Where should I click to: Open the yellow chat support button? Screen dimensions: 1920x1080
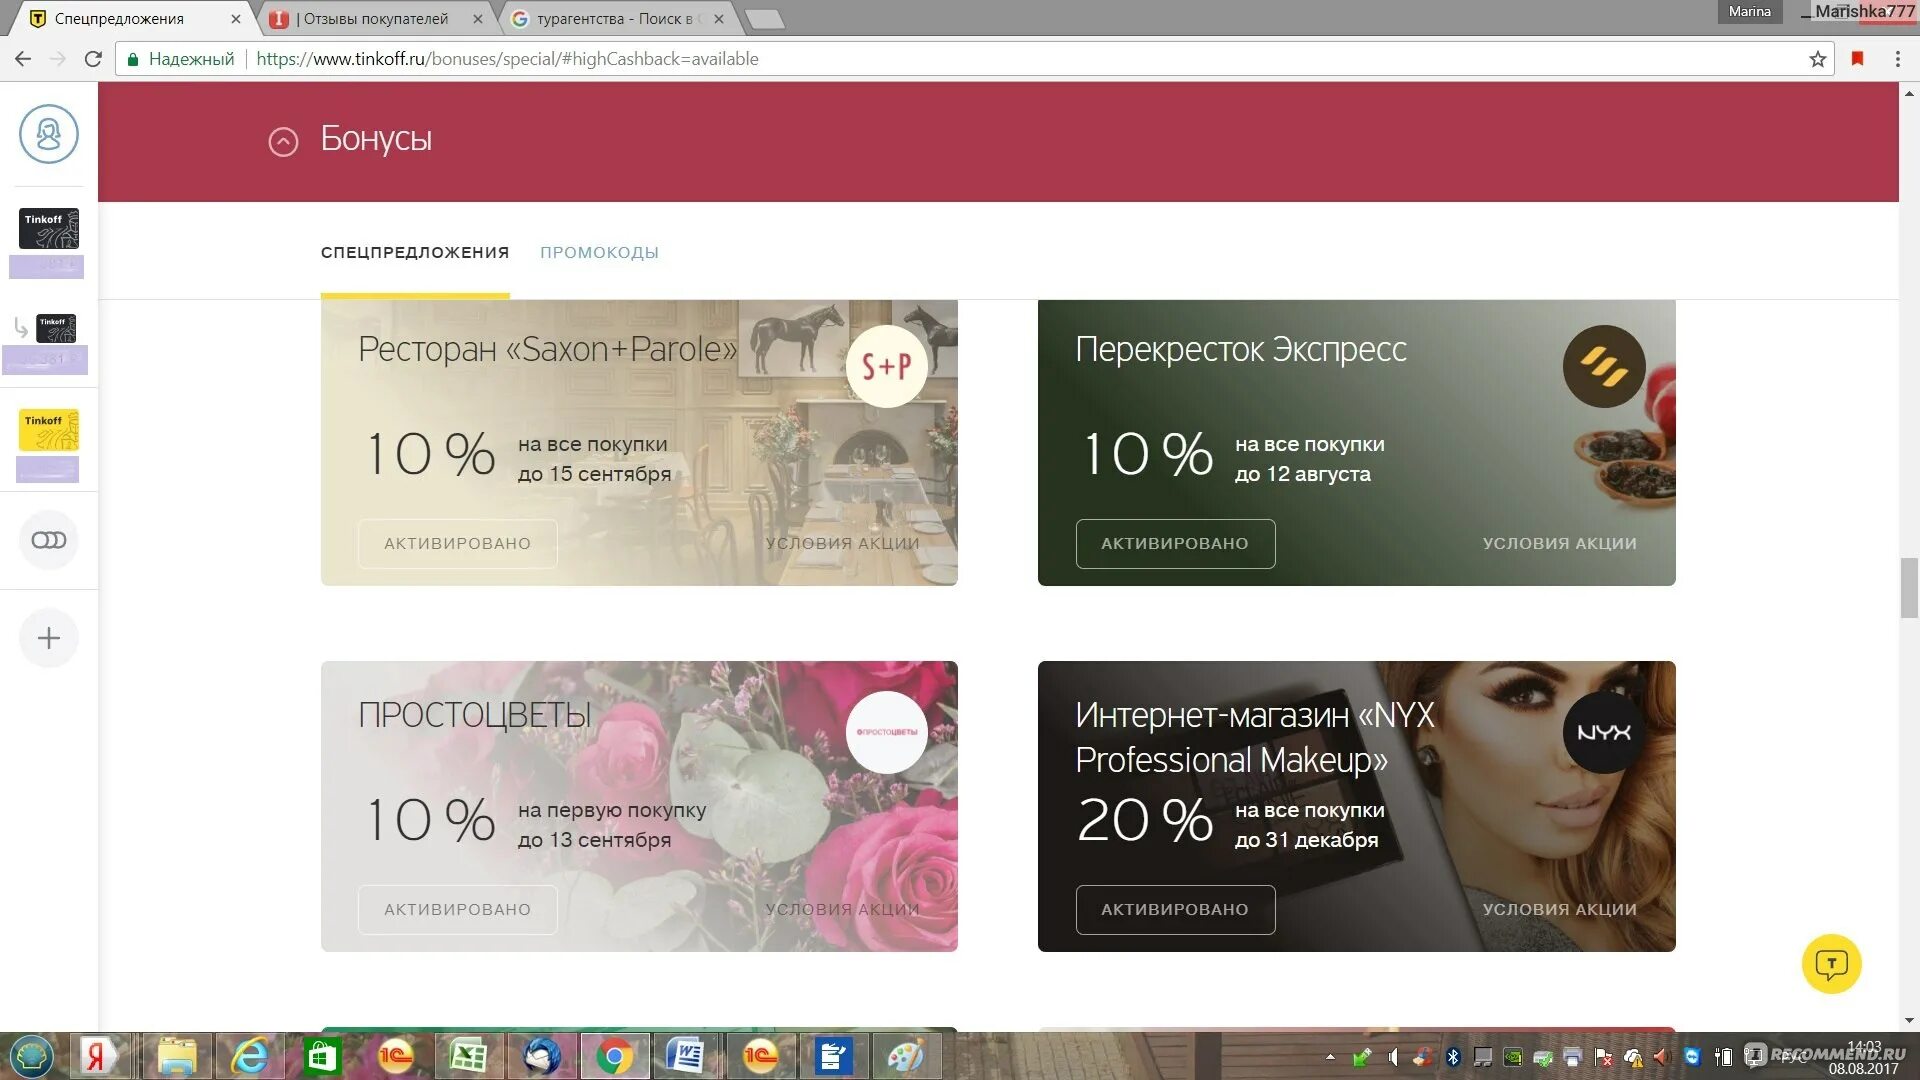point(1831,964)
